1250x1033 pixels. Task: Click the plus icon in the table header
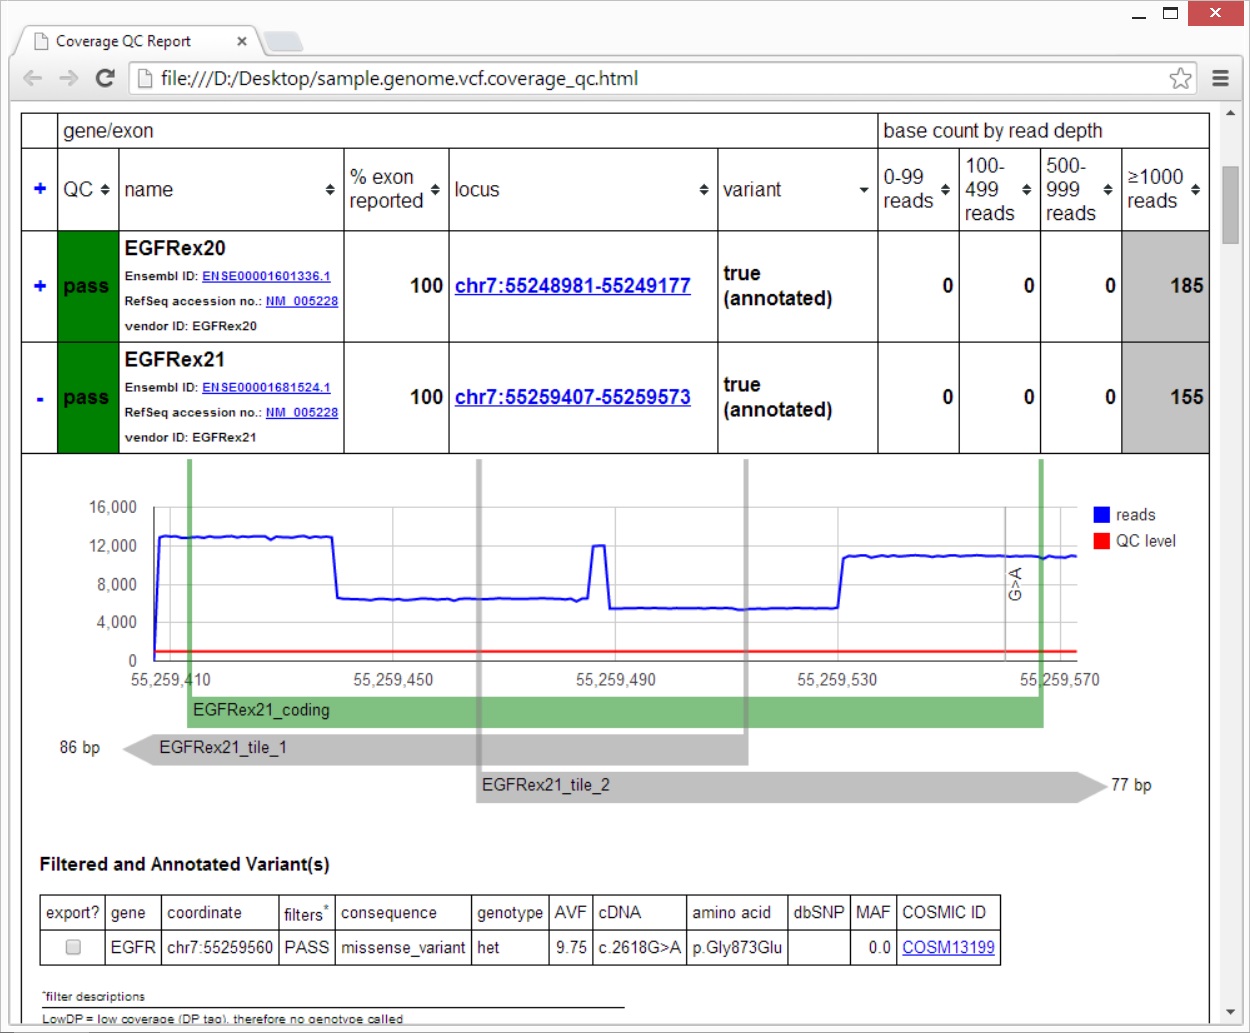pyautogui.click(x=38, y=189)
